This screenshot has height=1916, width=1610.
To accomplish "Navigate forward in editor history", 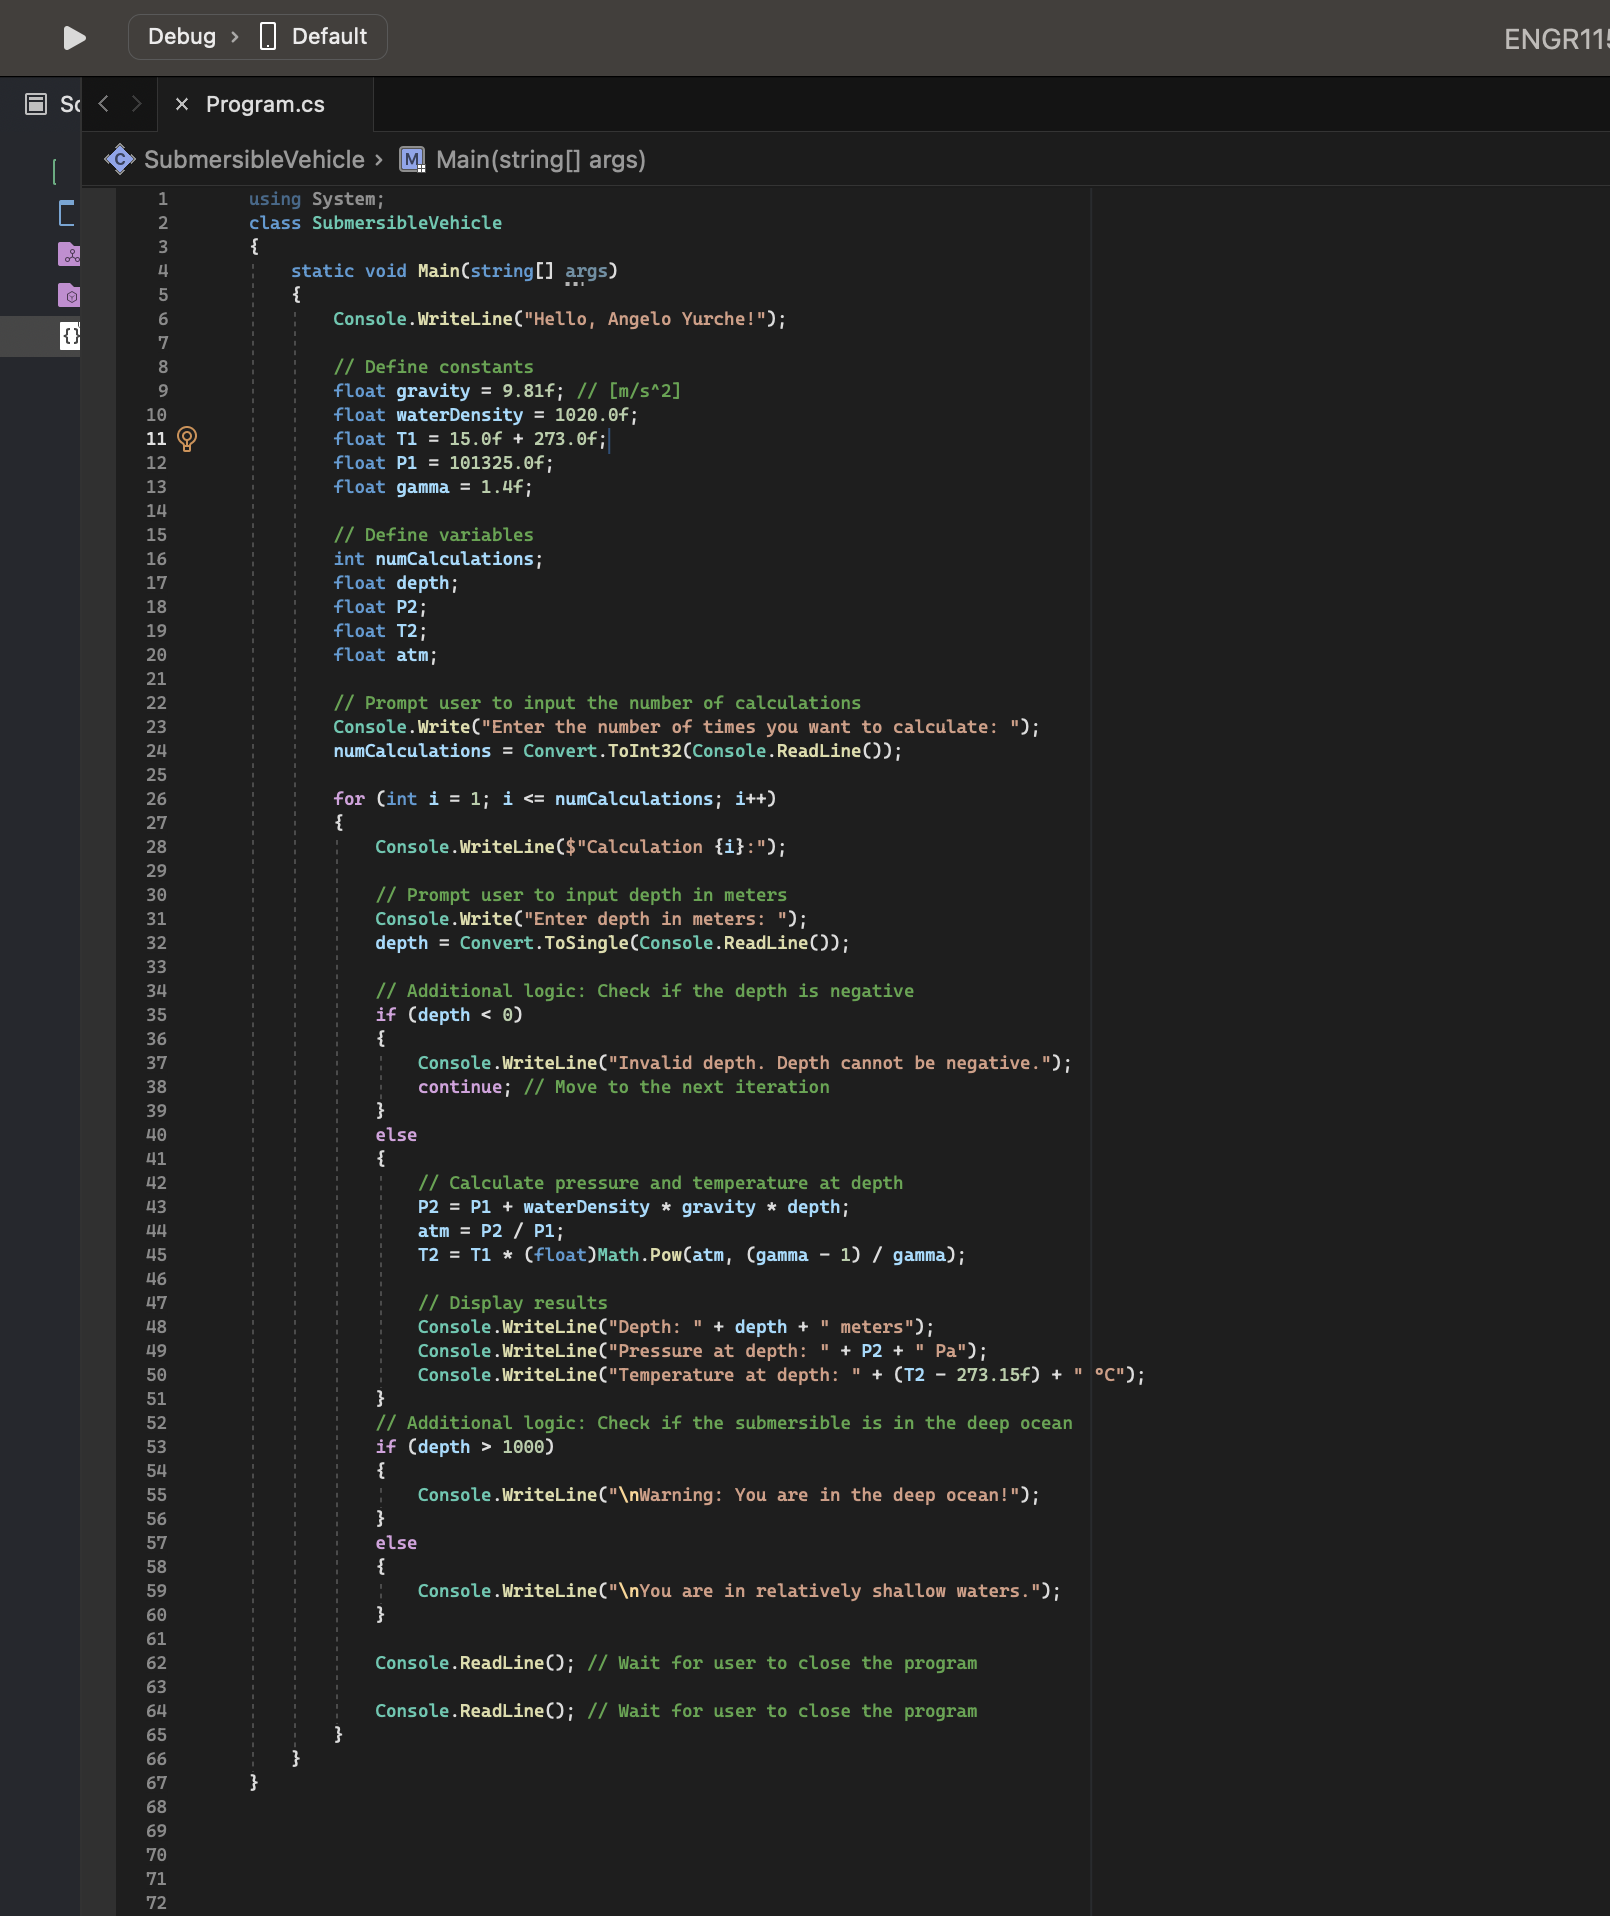I will click(x=137, y=104).
